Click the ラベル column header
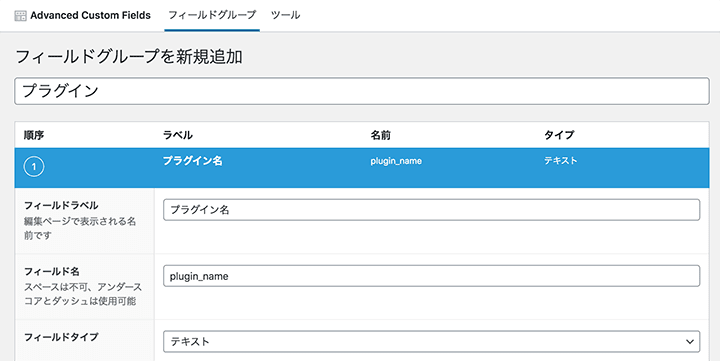This screenshot has width=720, height=361. [178, 135]
